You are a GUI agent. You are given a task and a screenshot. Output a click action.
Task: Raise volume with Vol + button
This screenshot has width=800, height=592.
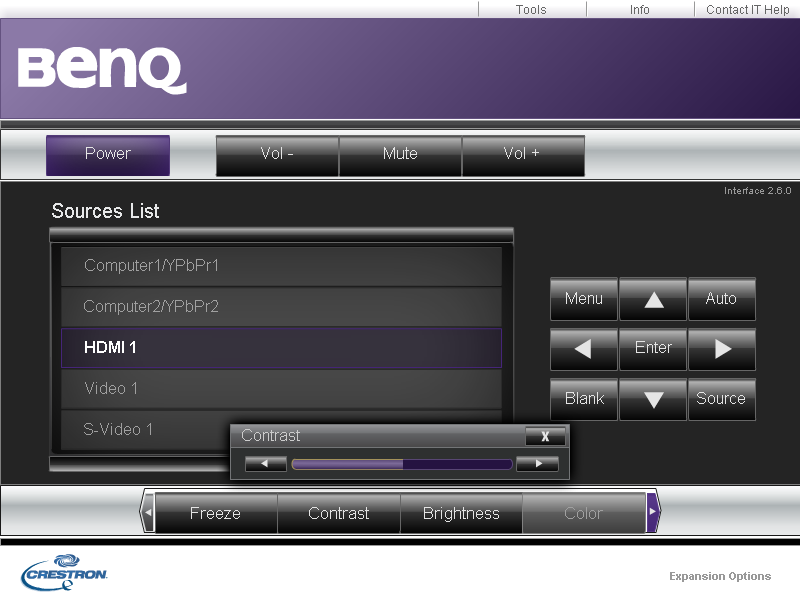[523, 156]
